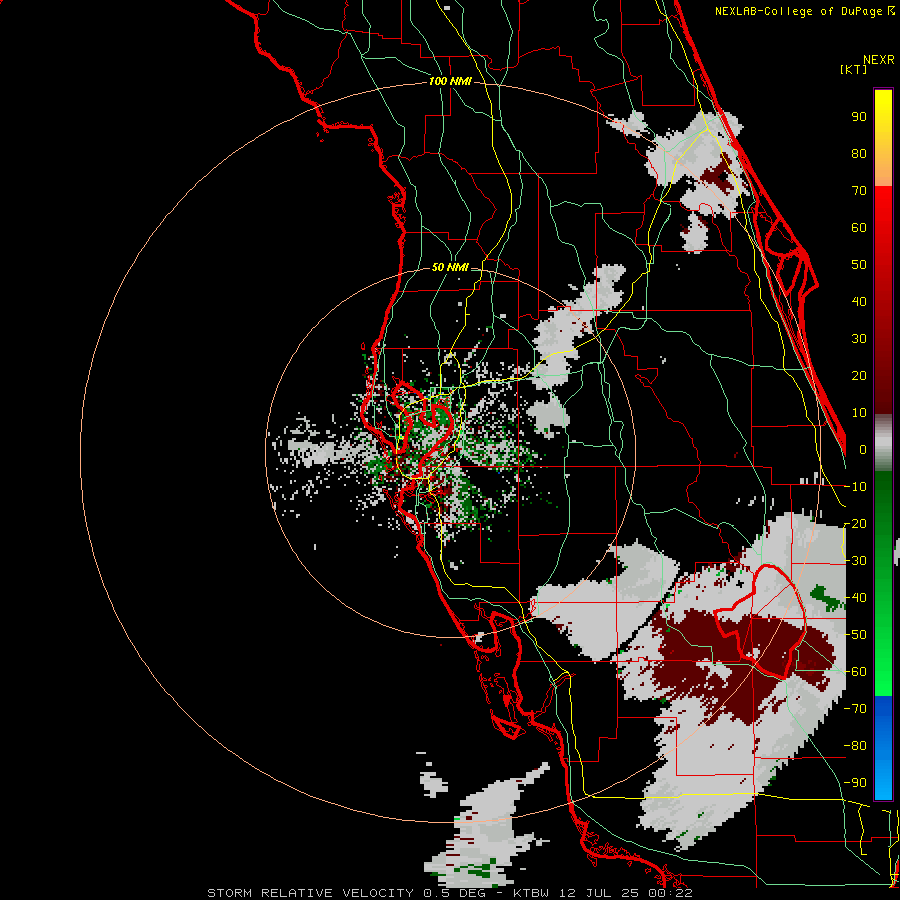Click the Storm Relative Velocity KTBW caption
Screen dimensions: 900x900
pos(450,893)
